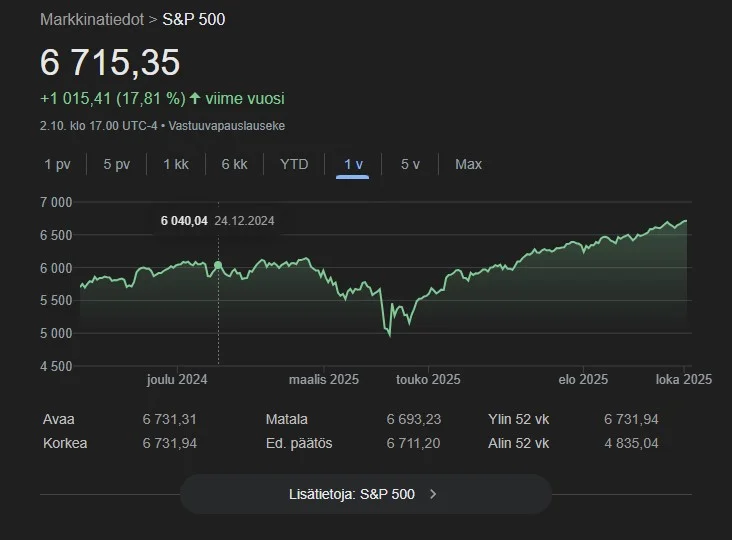The image size is (732, 540).
Task: Select the Max range tab
Action: click(468, 164)
